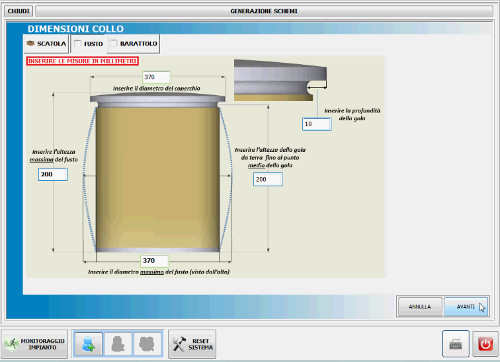This screenshot has width=500, height=362.
Task: Click the Avanti button
Action: point(466,307)
